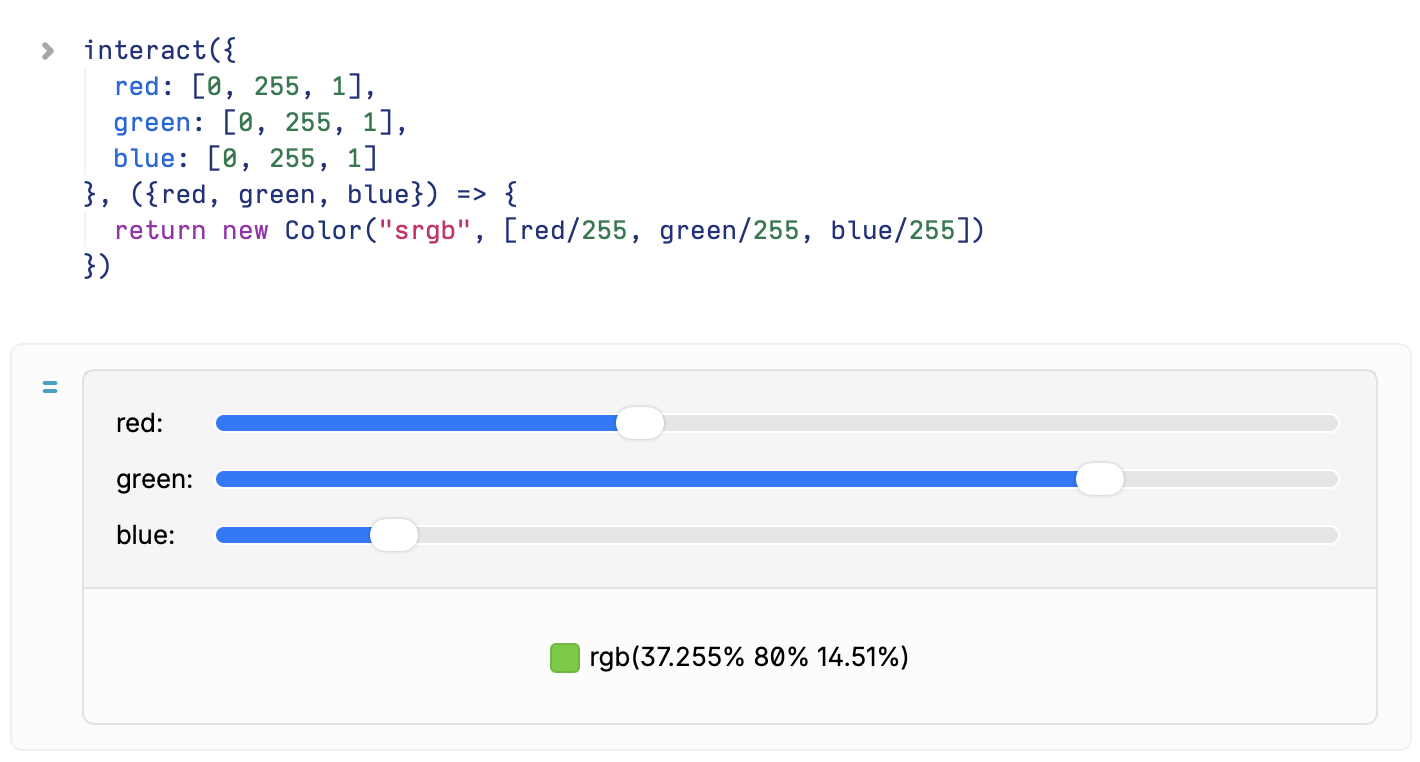
Task: Click the "green:" slider label
Action: click(154, 480)
